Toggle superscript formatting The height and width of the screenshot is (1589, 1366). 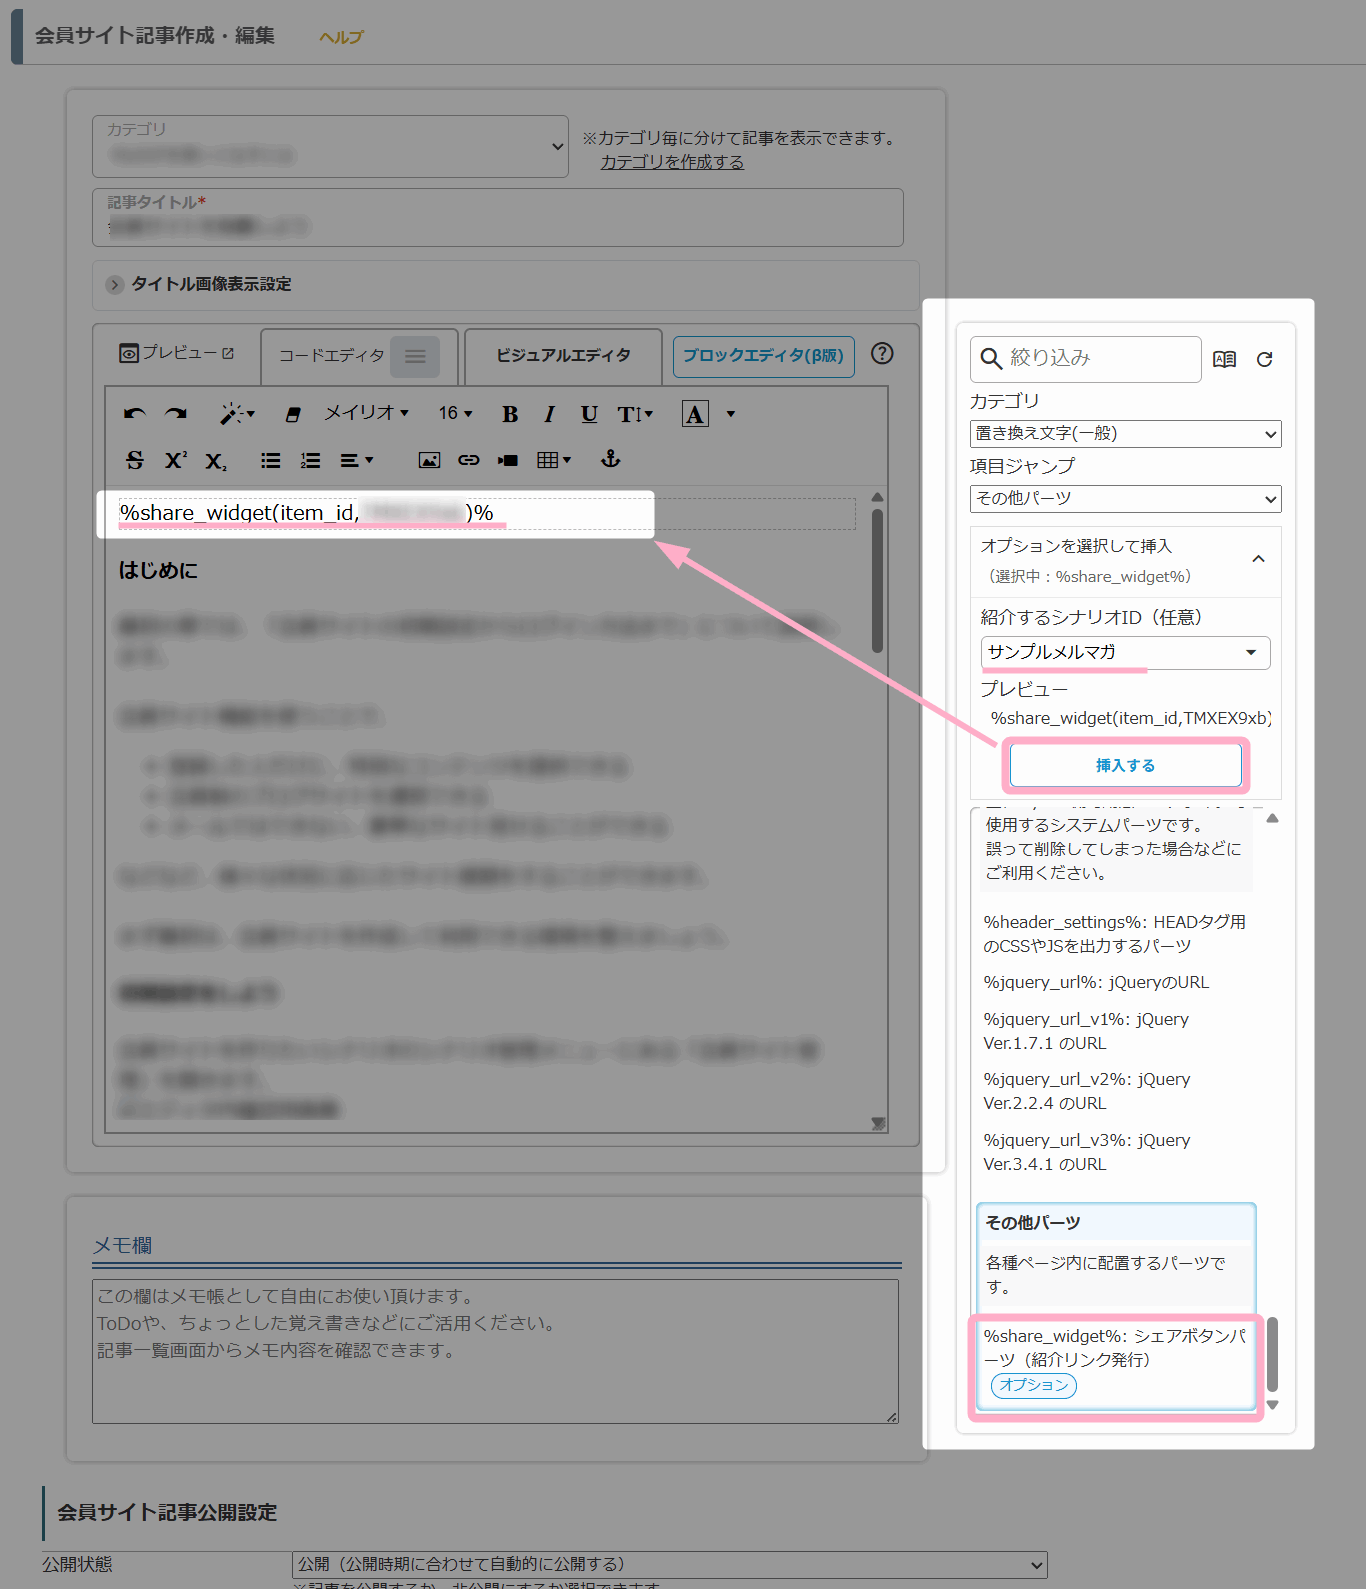pyautogui.click(x=176, y=460)
